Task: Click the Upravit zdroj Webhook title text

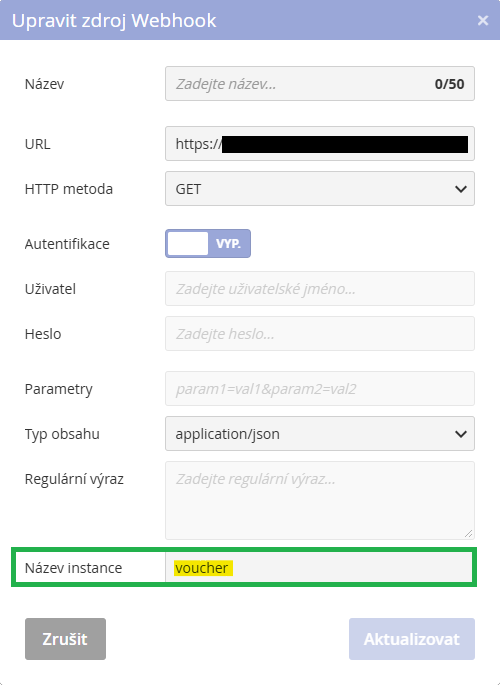Action: [114, 21]
